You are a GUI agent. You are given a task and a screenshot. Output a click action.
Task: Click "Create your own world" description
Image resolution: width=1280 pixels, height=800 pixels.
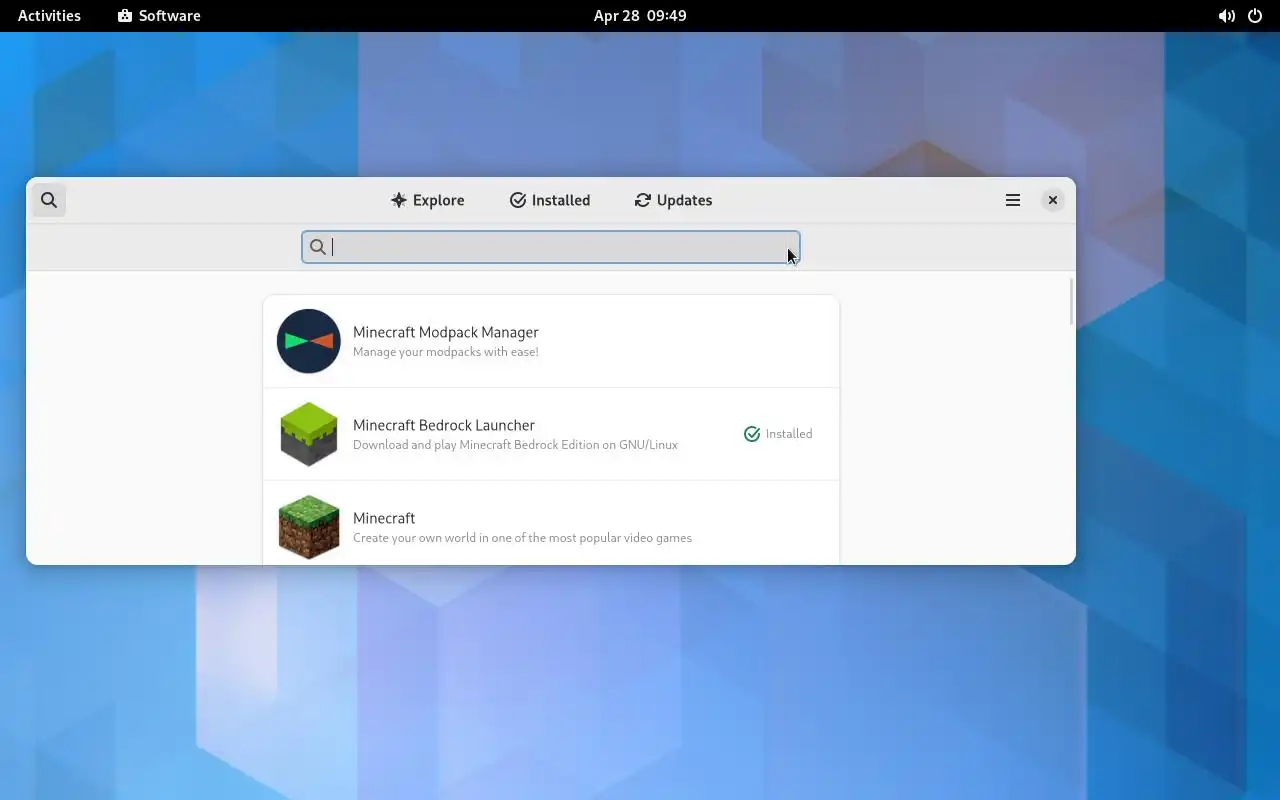522,538
